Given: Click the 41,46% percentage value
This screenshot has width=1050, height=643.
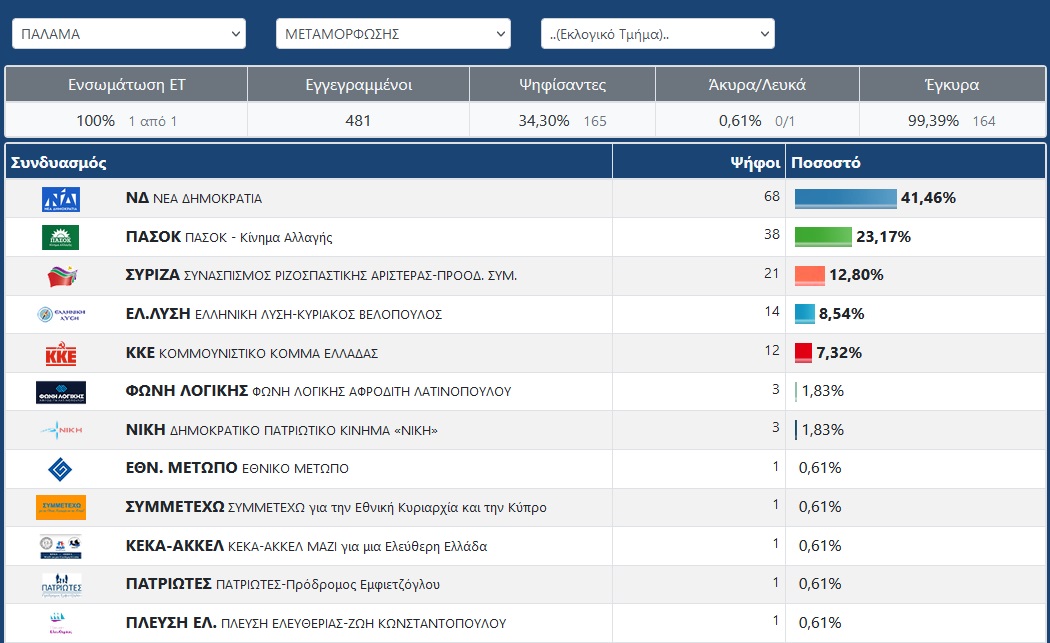Looking at the screenshot, I should (928, 198).
